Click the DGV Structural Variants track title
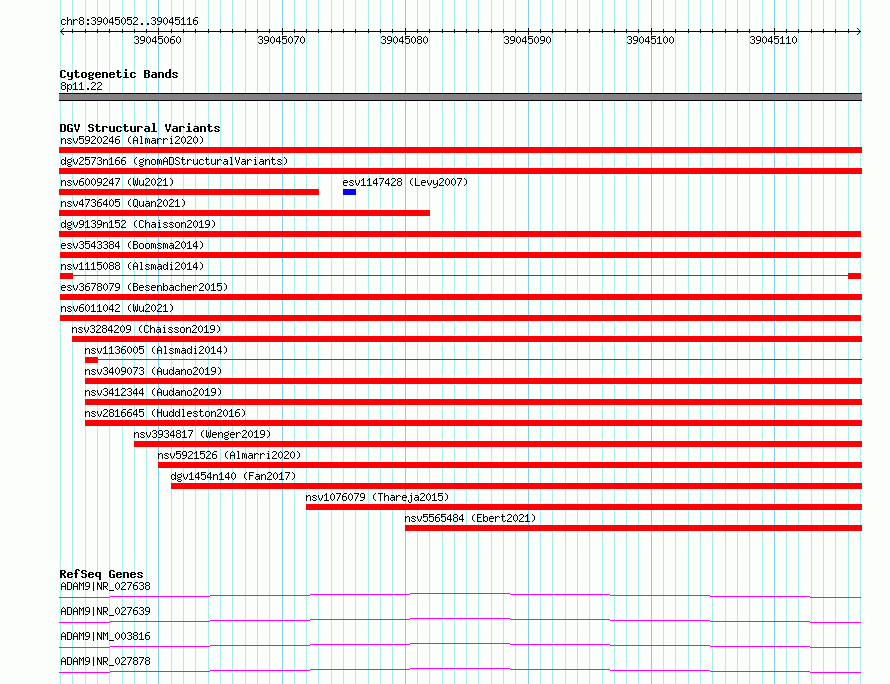 coord(140,128)
